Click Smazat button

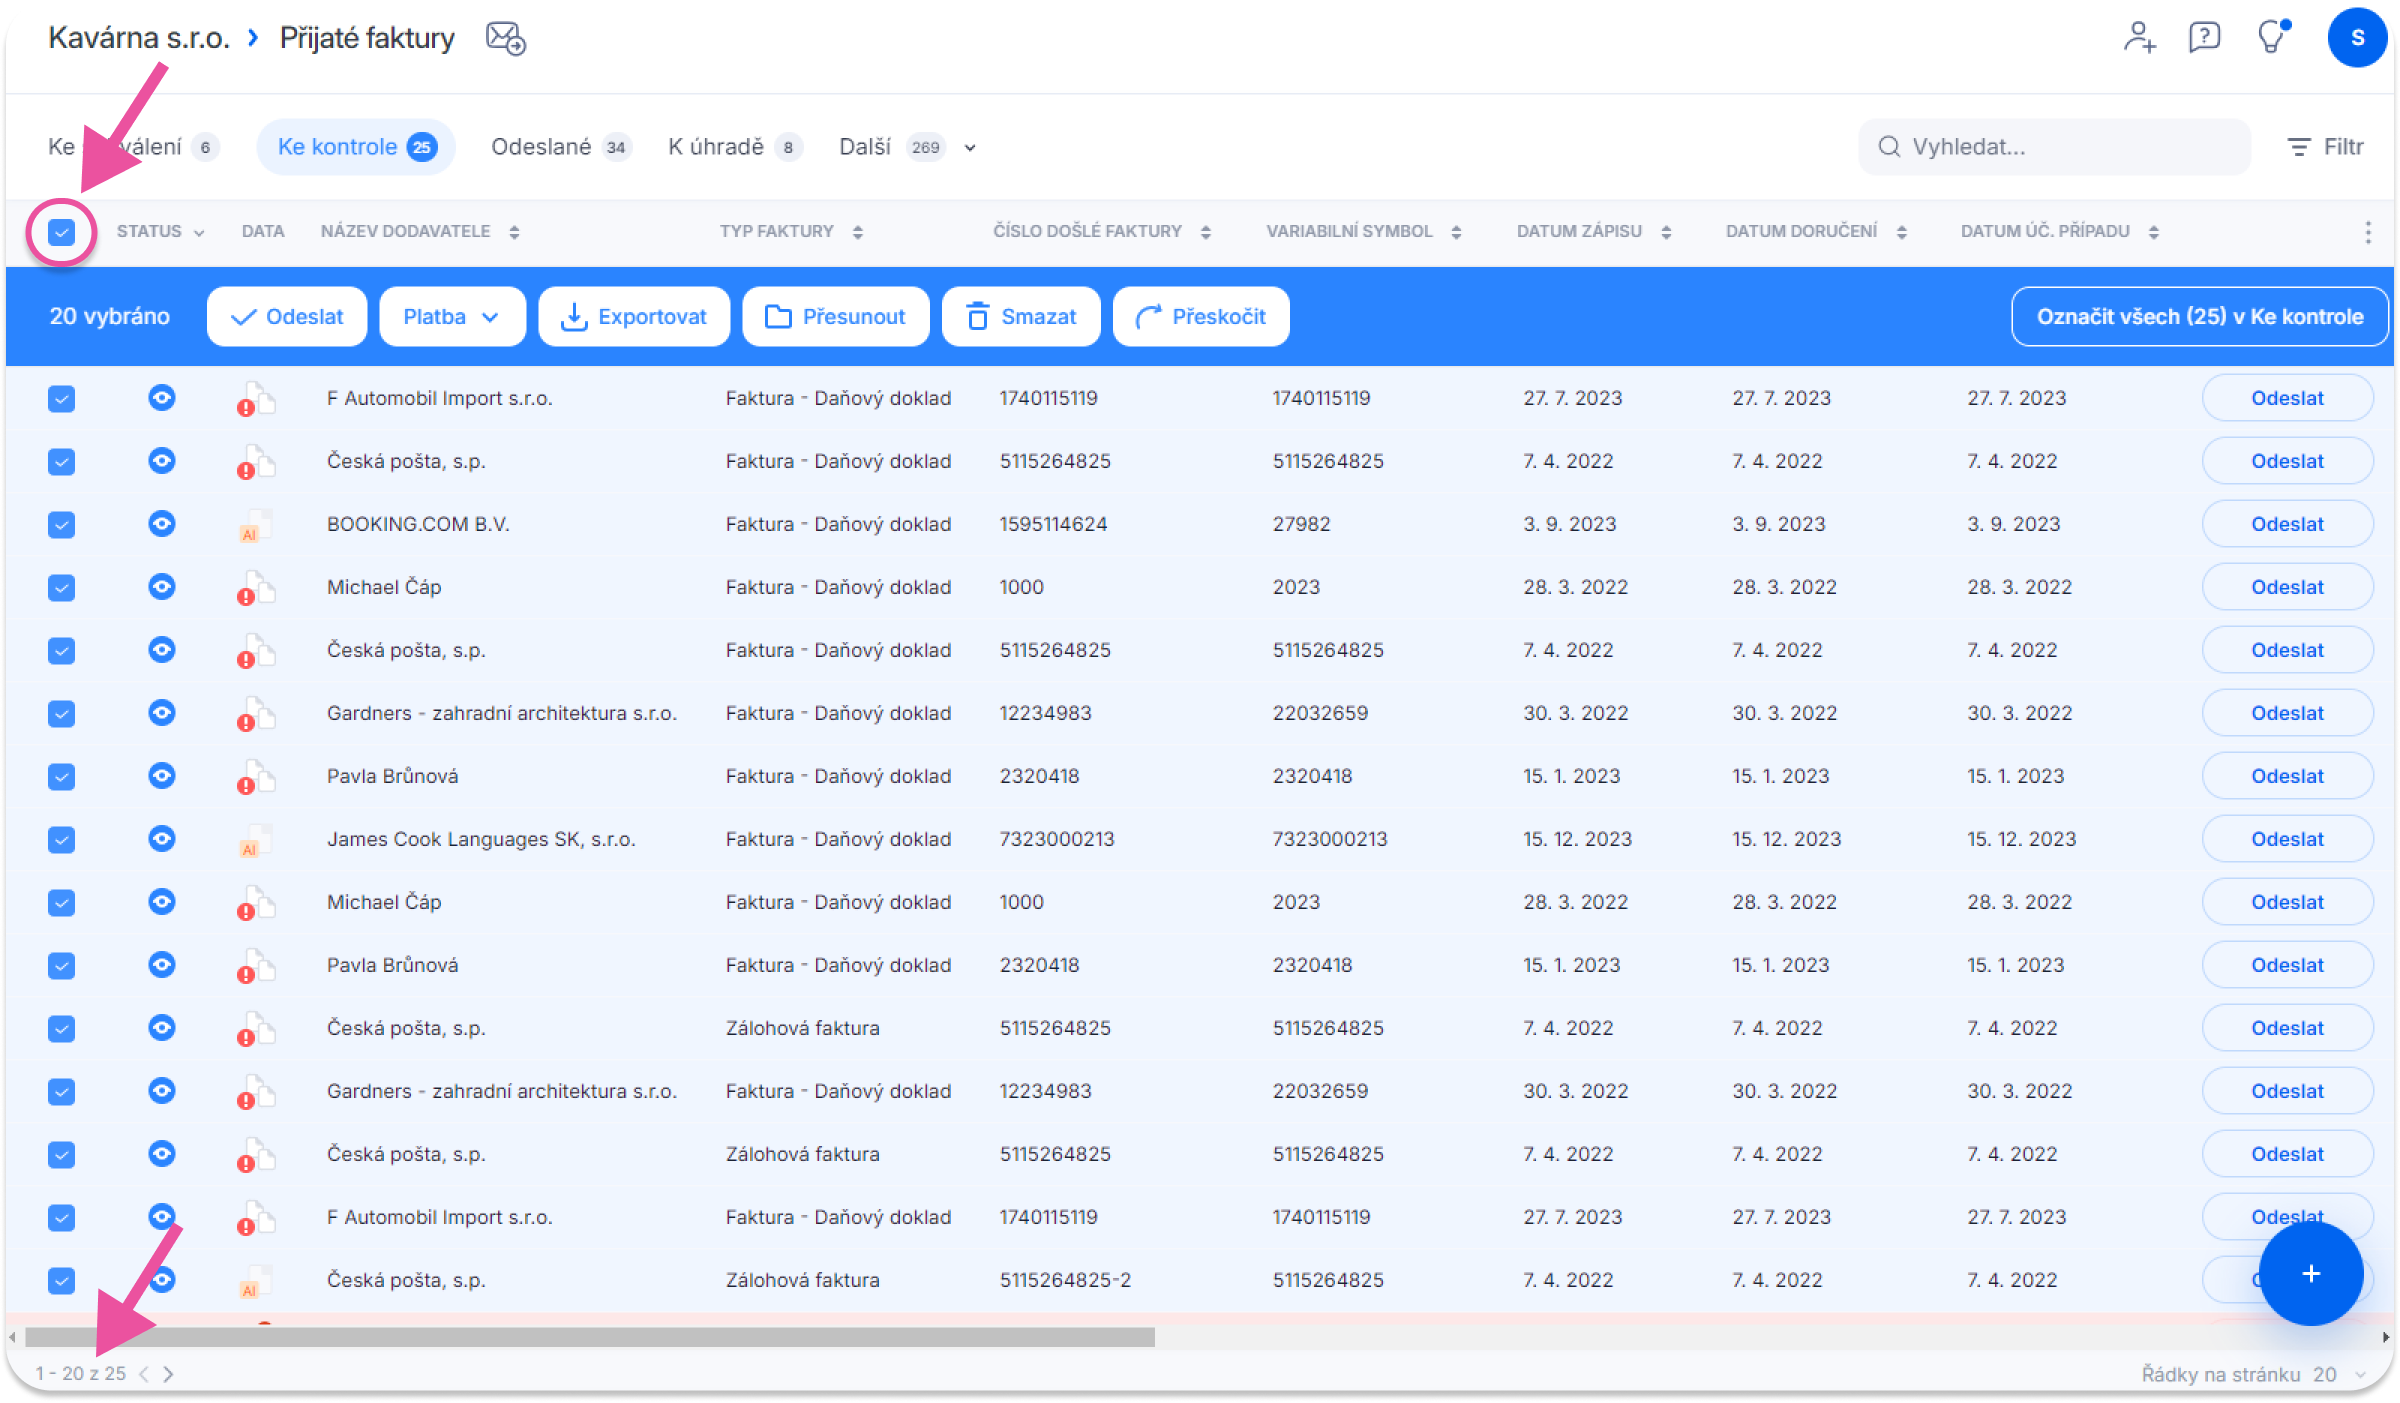1021,317
